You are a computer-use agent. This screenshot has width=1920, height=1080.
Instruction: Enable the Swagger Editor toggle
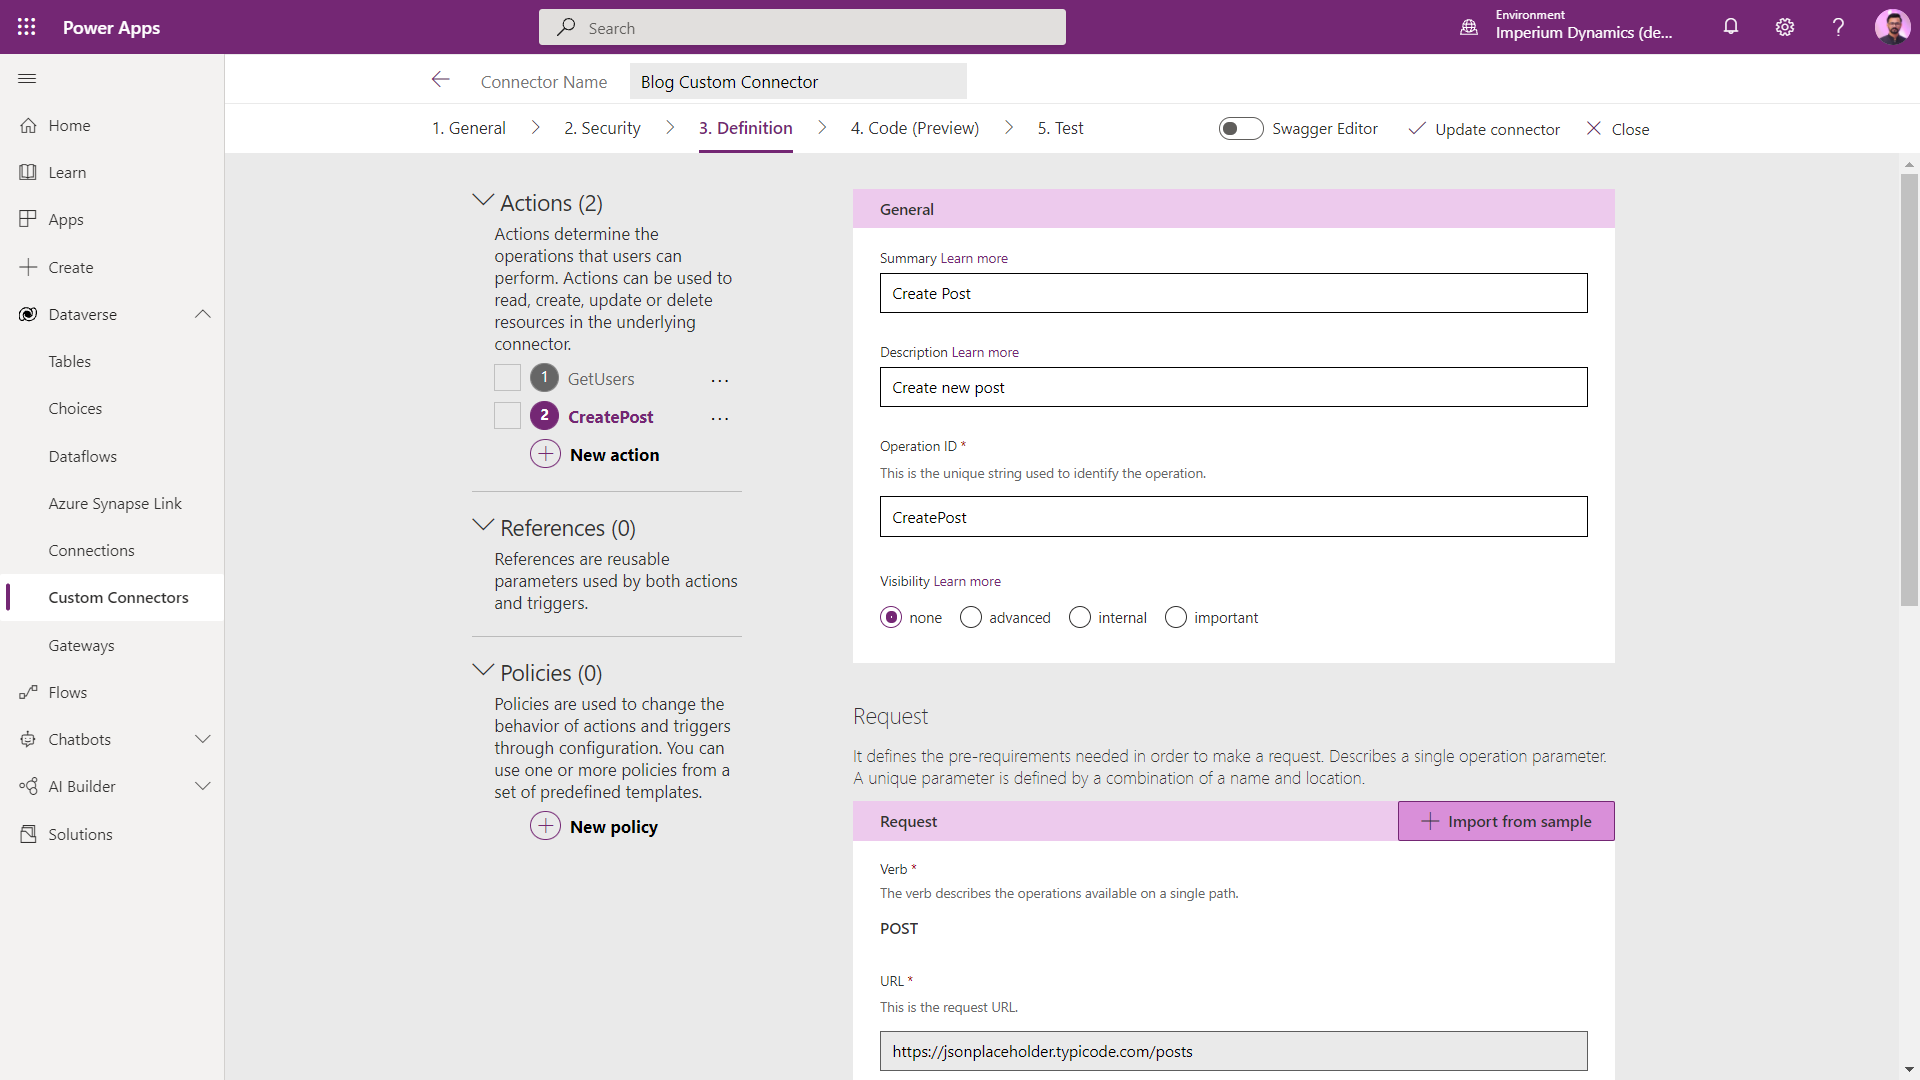[x=1241, y=128]
